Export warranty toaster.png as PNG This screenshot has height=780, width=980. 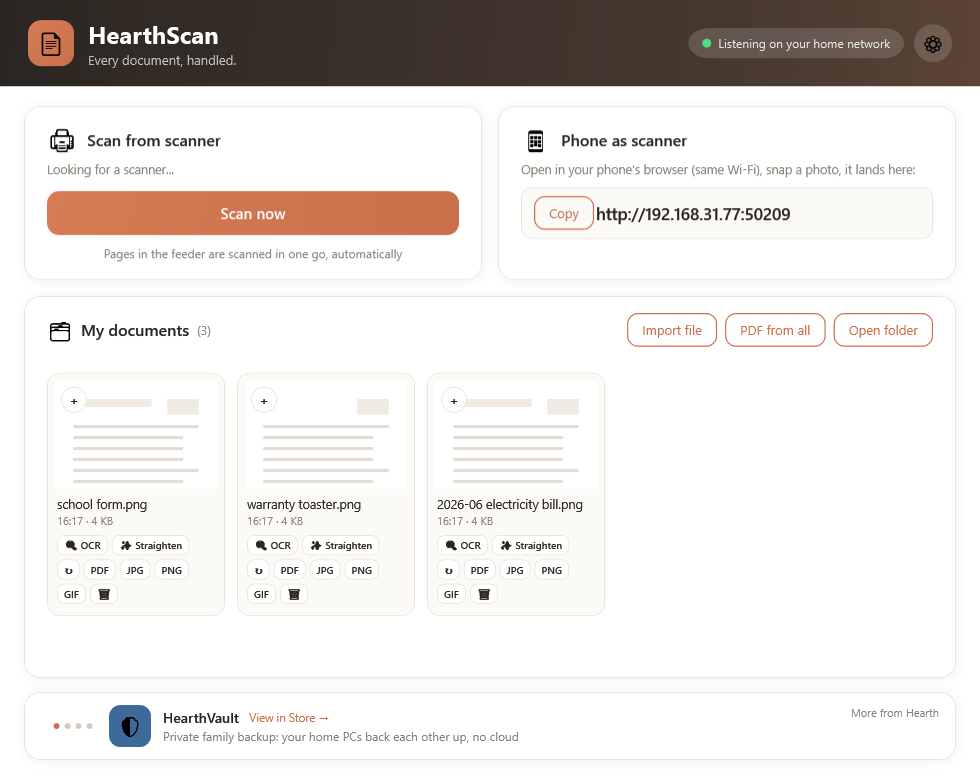[361, 571]
